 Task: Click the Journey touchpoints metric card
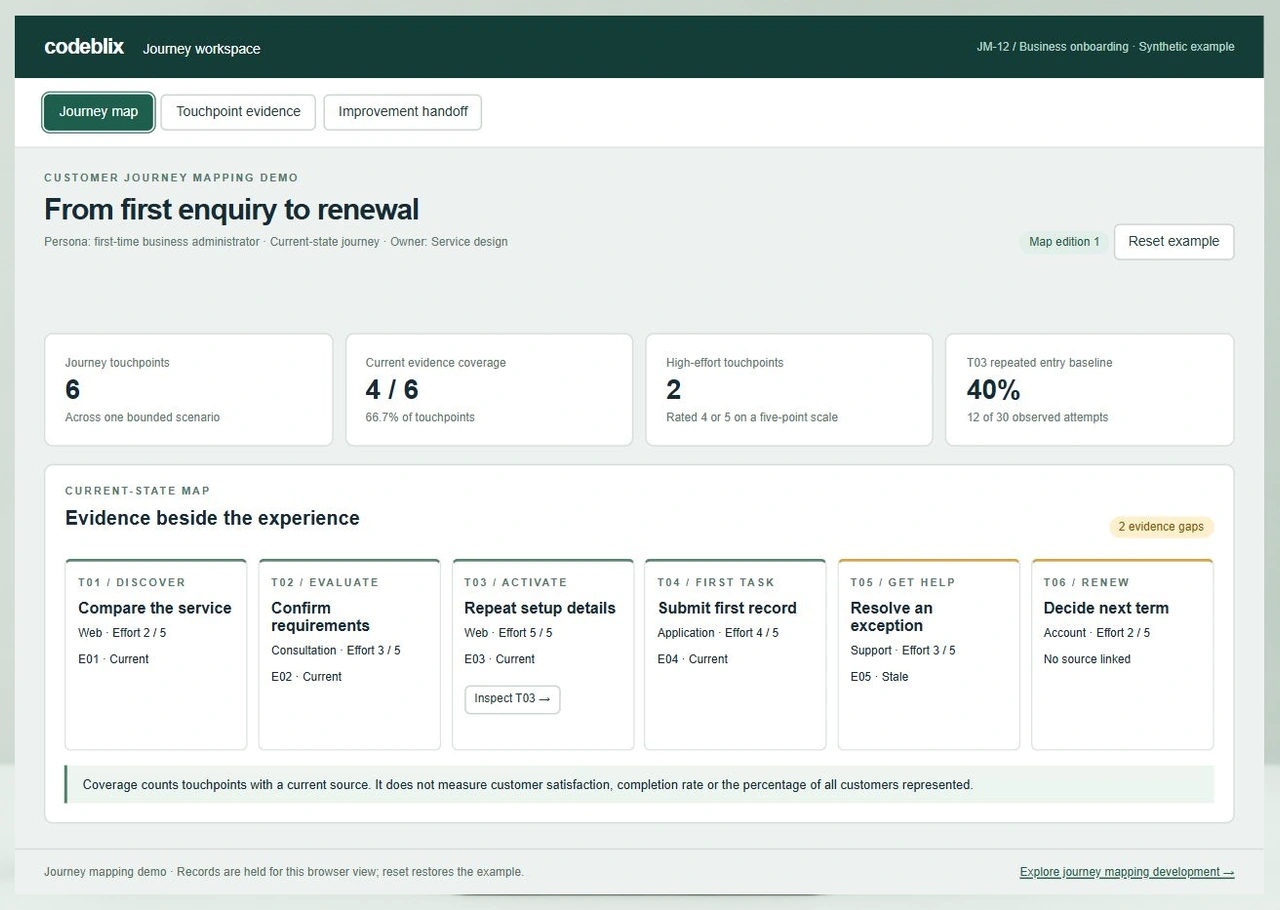point(189,390)
